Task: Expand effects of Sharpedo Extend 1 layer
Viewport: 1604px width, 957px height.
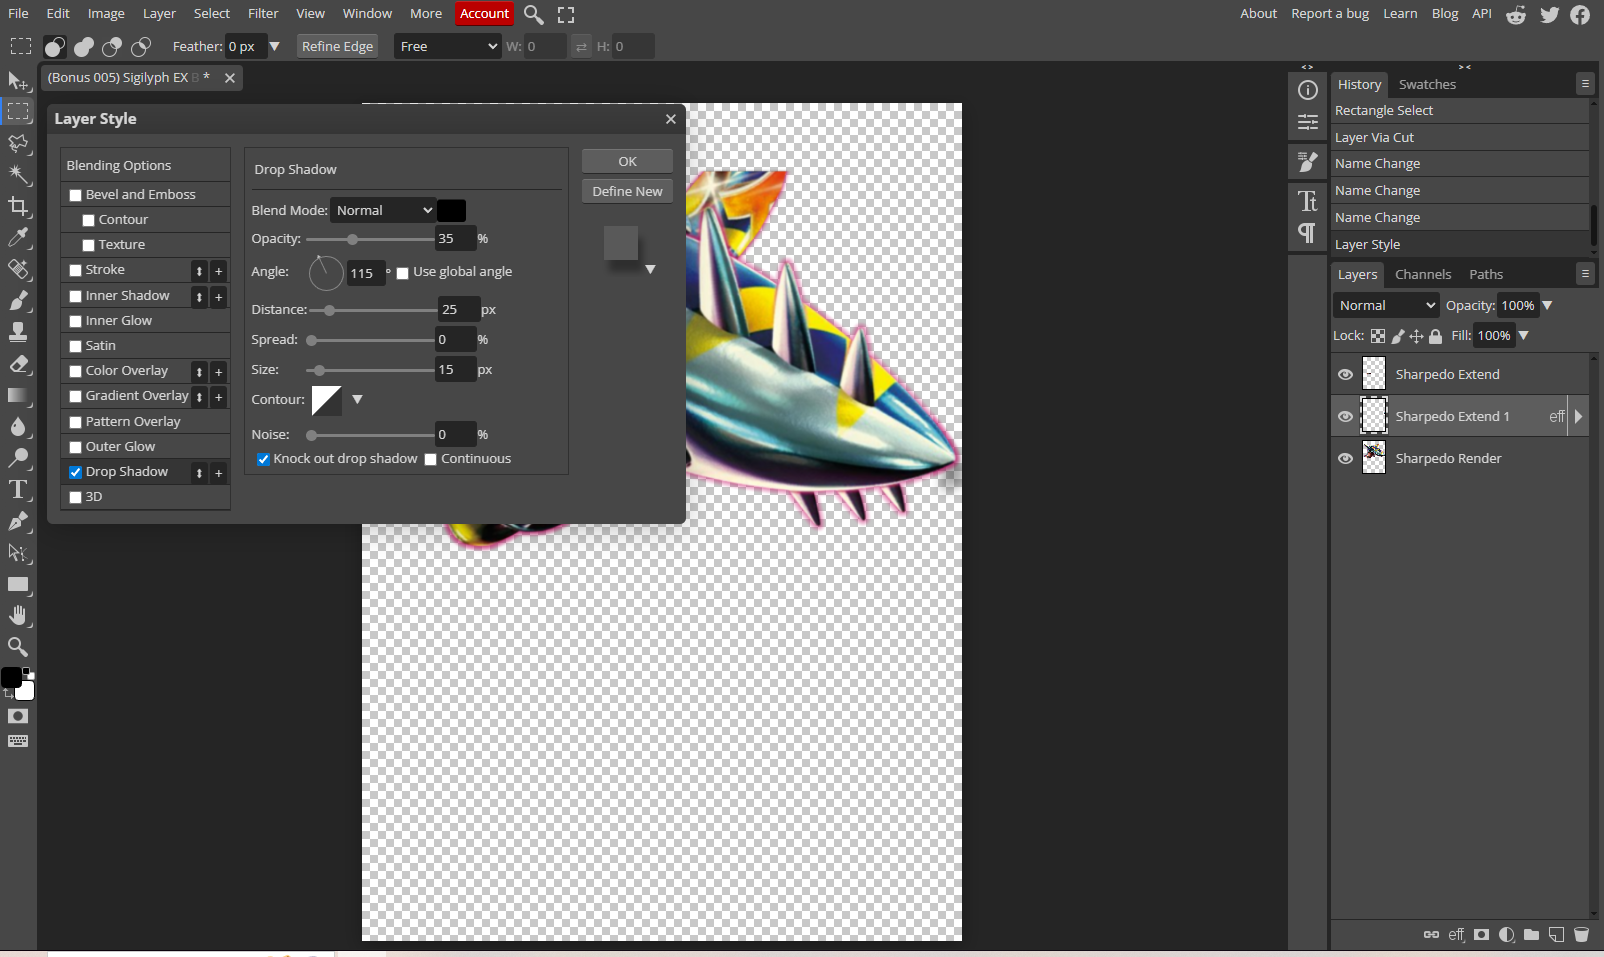Action: pos(1578,417)
